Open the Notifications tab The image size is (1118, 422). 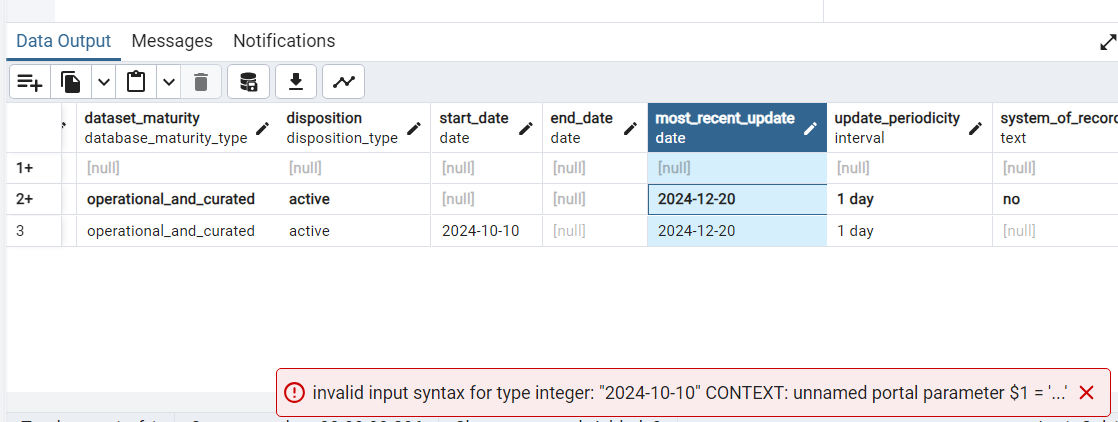pyautogui.click(x=284, y=41)
